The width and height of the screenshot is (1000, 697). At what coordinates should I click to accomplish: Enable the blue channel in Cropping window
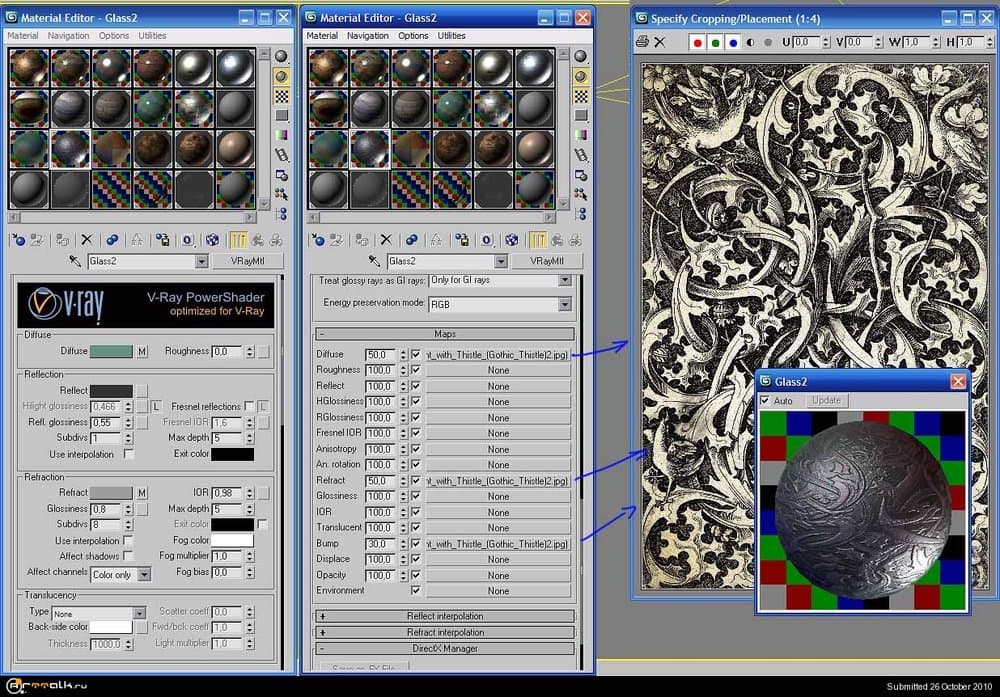point(733,43)
